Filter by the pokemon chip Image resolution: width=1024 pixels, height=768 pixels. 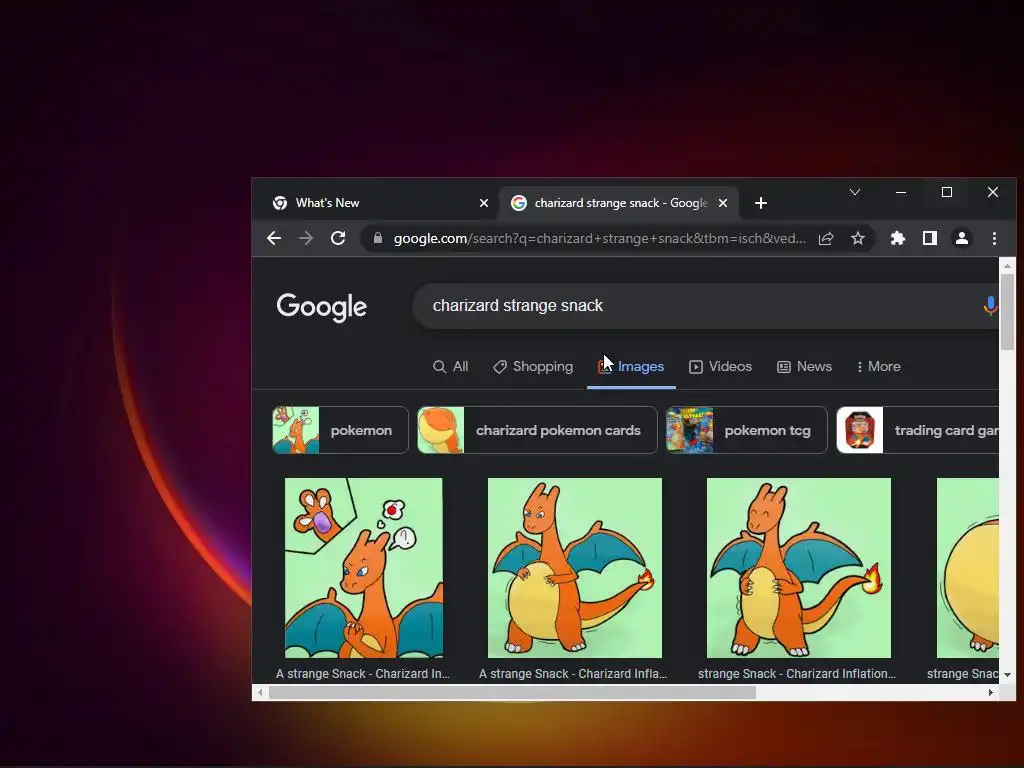(x=340, y=430)
